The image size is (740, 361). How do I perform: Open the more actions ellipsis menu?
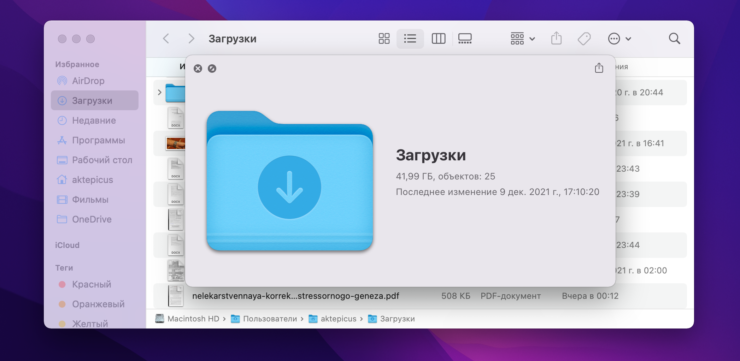click(x=619, y=39)
